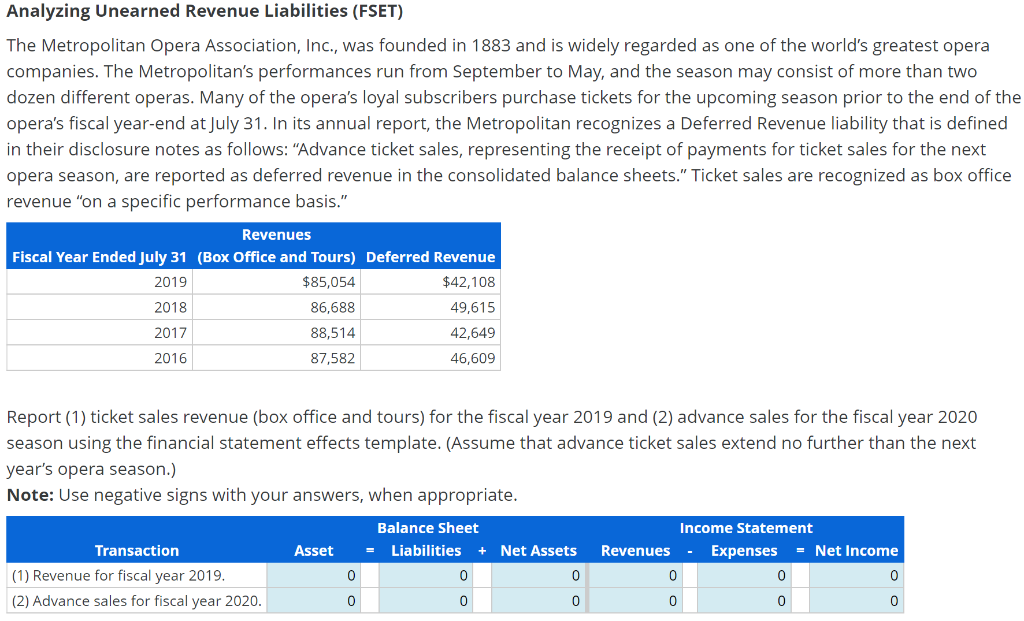Click the Net Assets field for Advance sales 2020
The width and height of the screenshot is (1024, 621).
[x=538, y=601]
